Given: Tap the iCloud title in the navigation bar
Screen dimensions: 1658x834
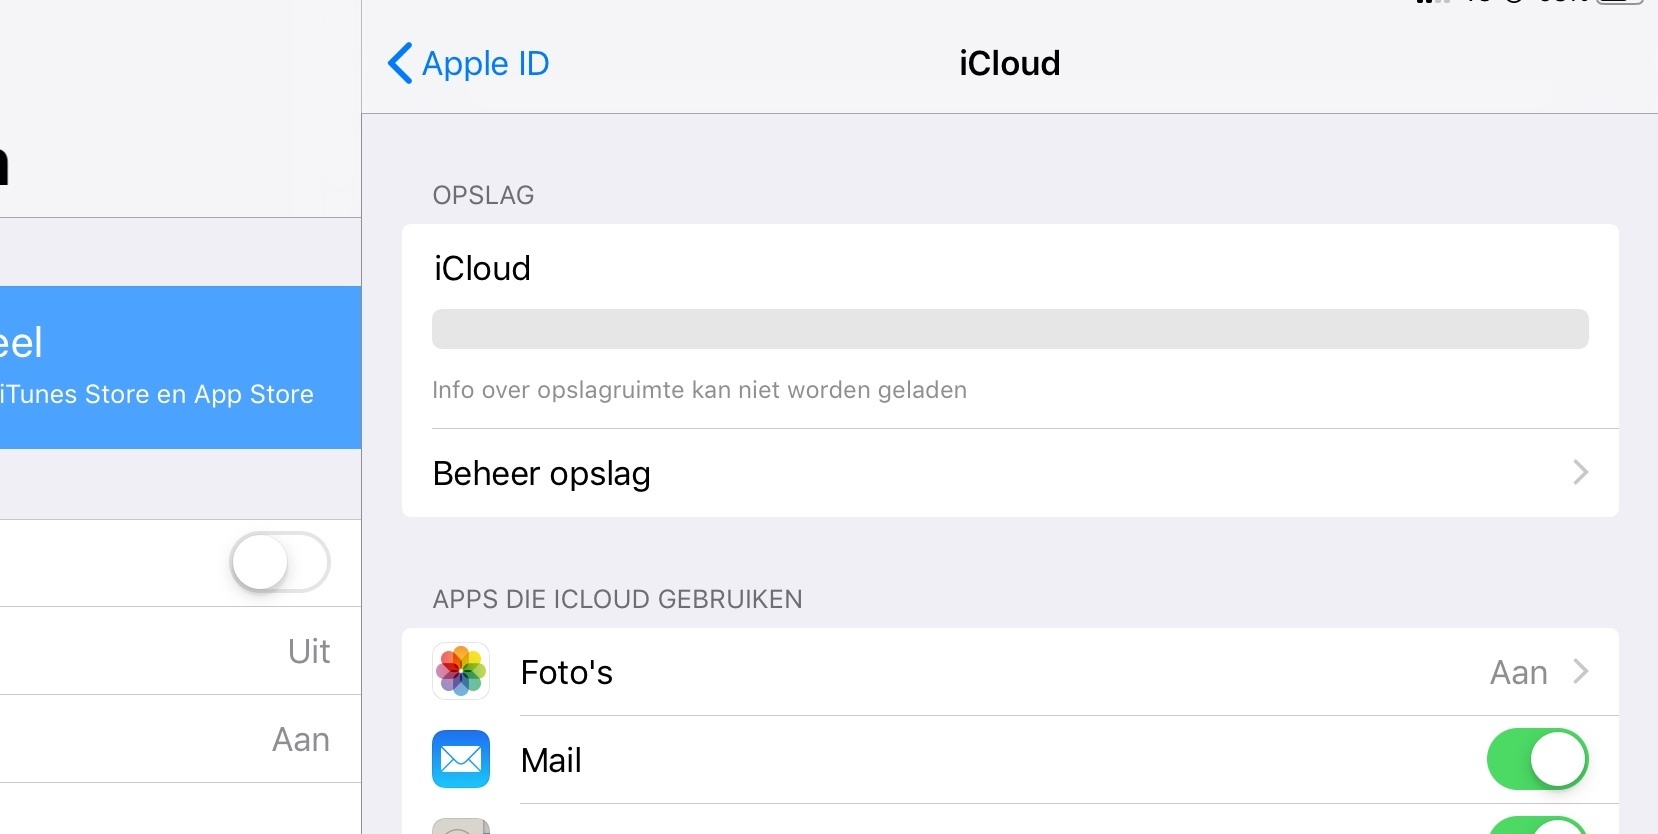Looking at the screenshot, I should 1009,63.
